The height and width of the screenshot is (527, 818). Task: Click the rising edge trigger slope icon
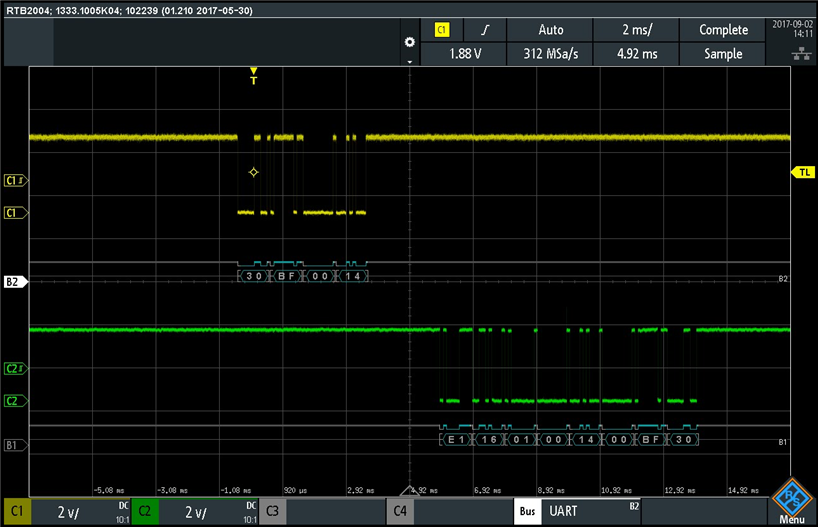click(484, 30)
